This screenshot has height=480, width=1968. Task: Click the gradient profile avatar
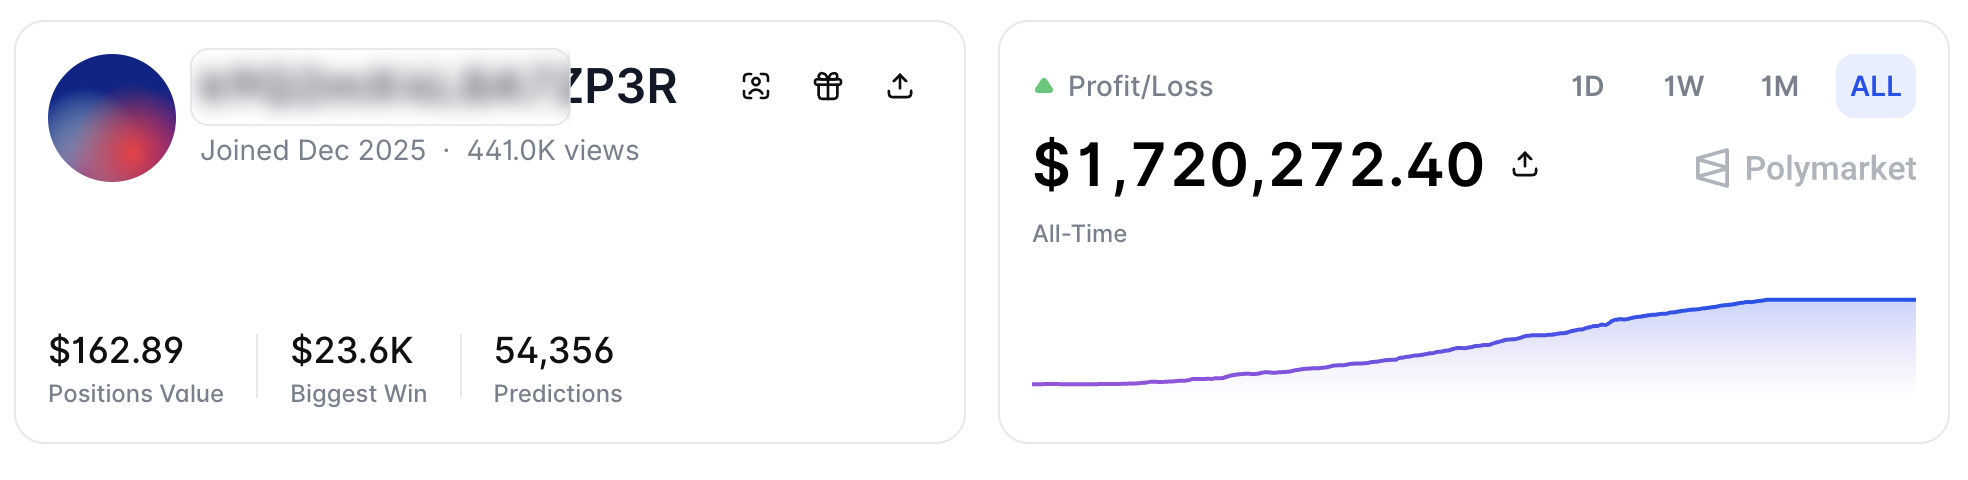112,118
